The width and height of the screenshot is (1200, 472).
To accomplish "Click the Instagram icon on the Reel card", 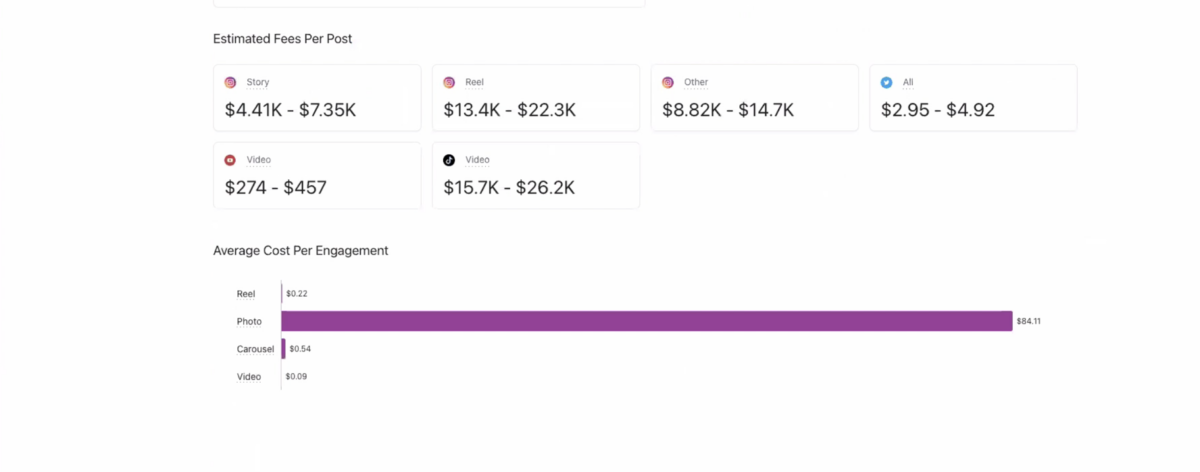I will 449,83.
